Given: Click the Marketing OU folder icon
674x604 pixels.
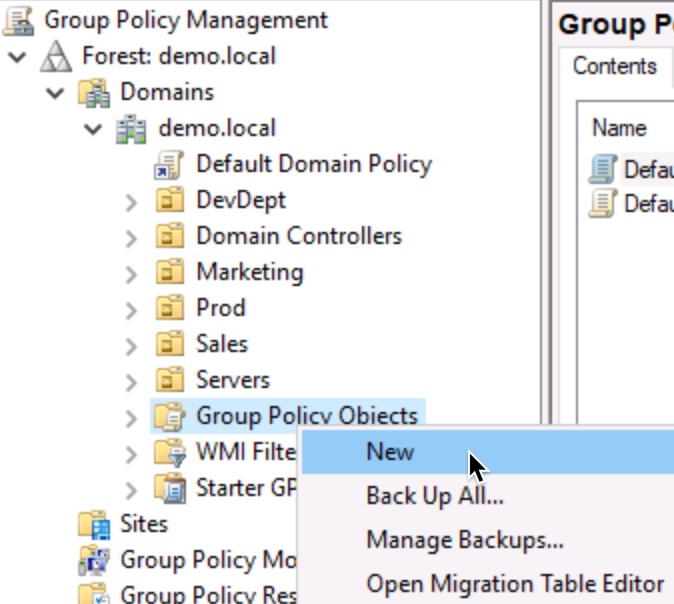Looking at the screenshot, I should (x=170, y=272).
